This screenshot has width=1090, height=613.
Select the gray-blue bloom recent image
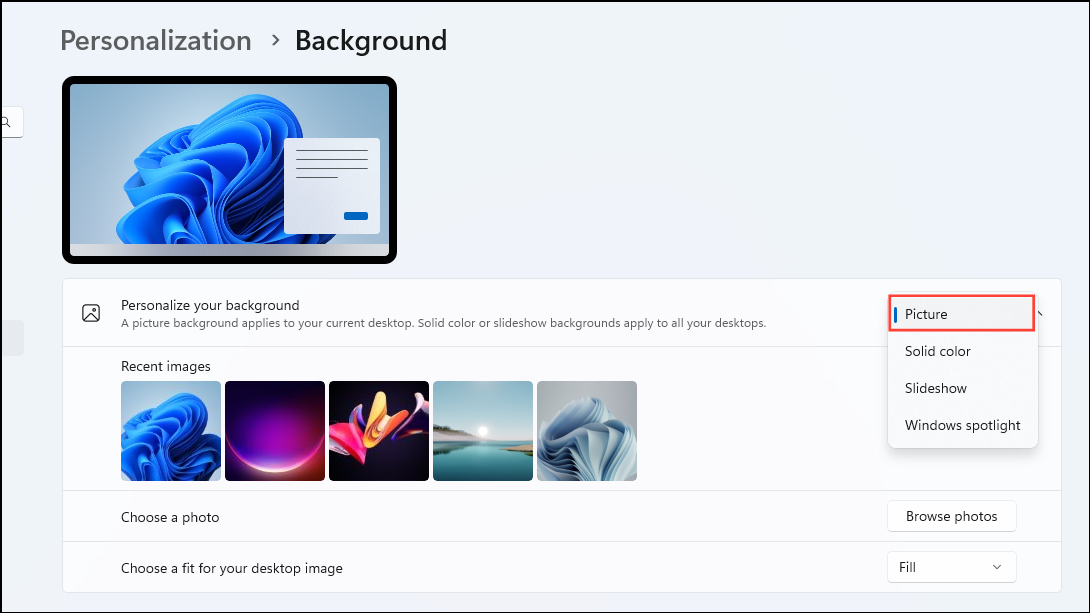[x=587, y=431]
